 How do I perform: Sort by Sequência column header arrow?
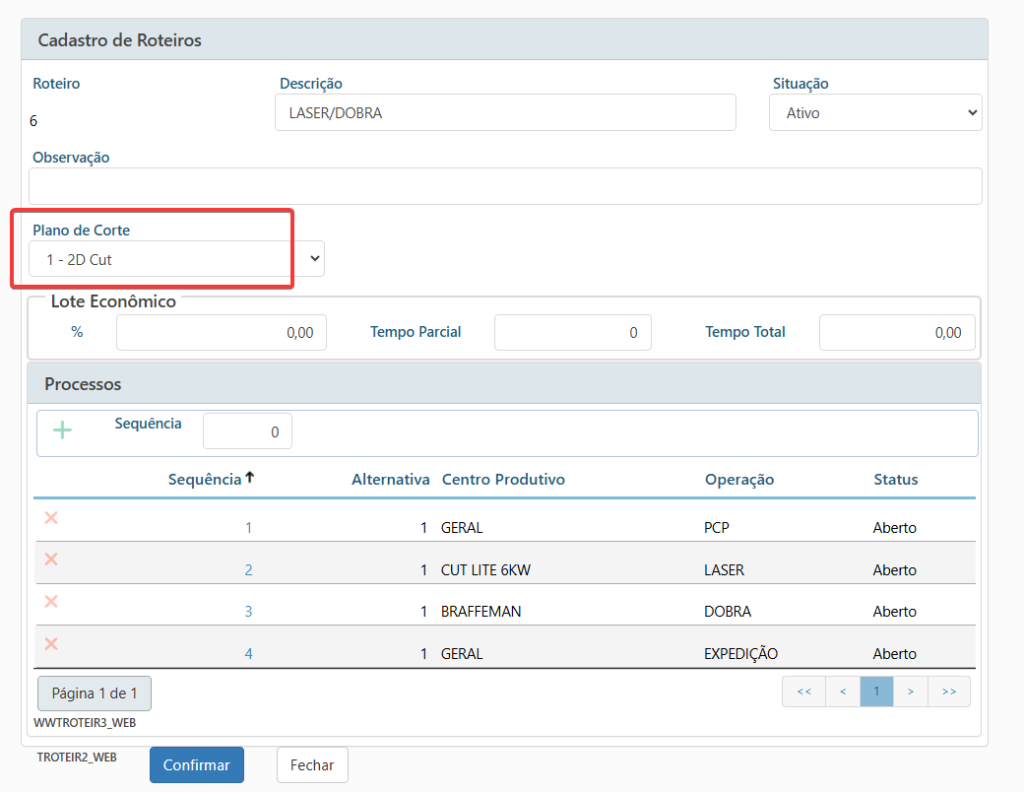pos(249,478)
